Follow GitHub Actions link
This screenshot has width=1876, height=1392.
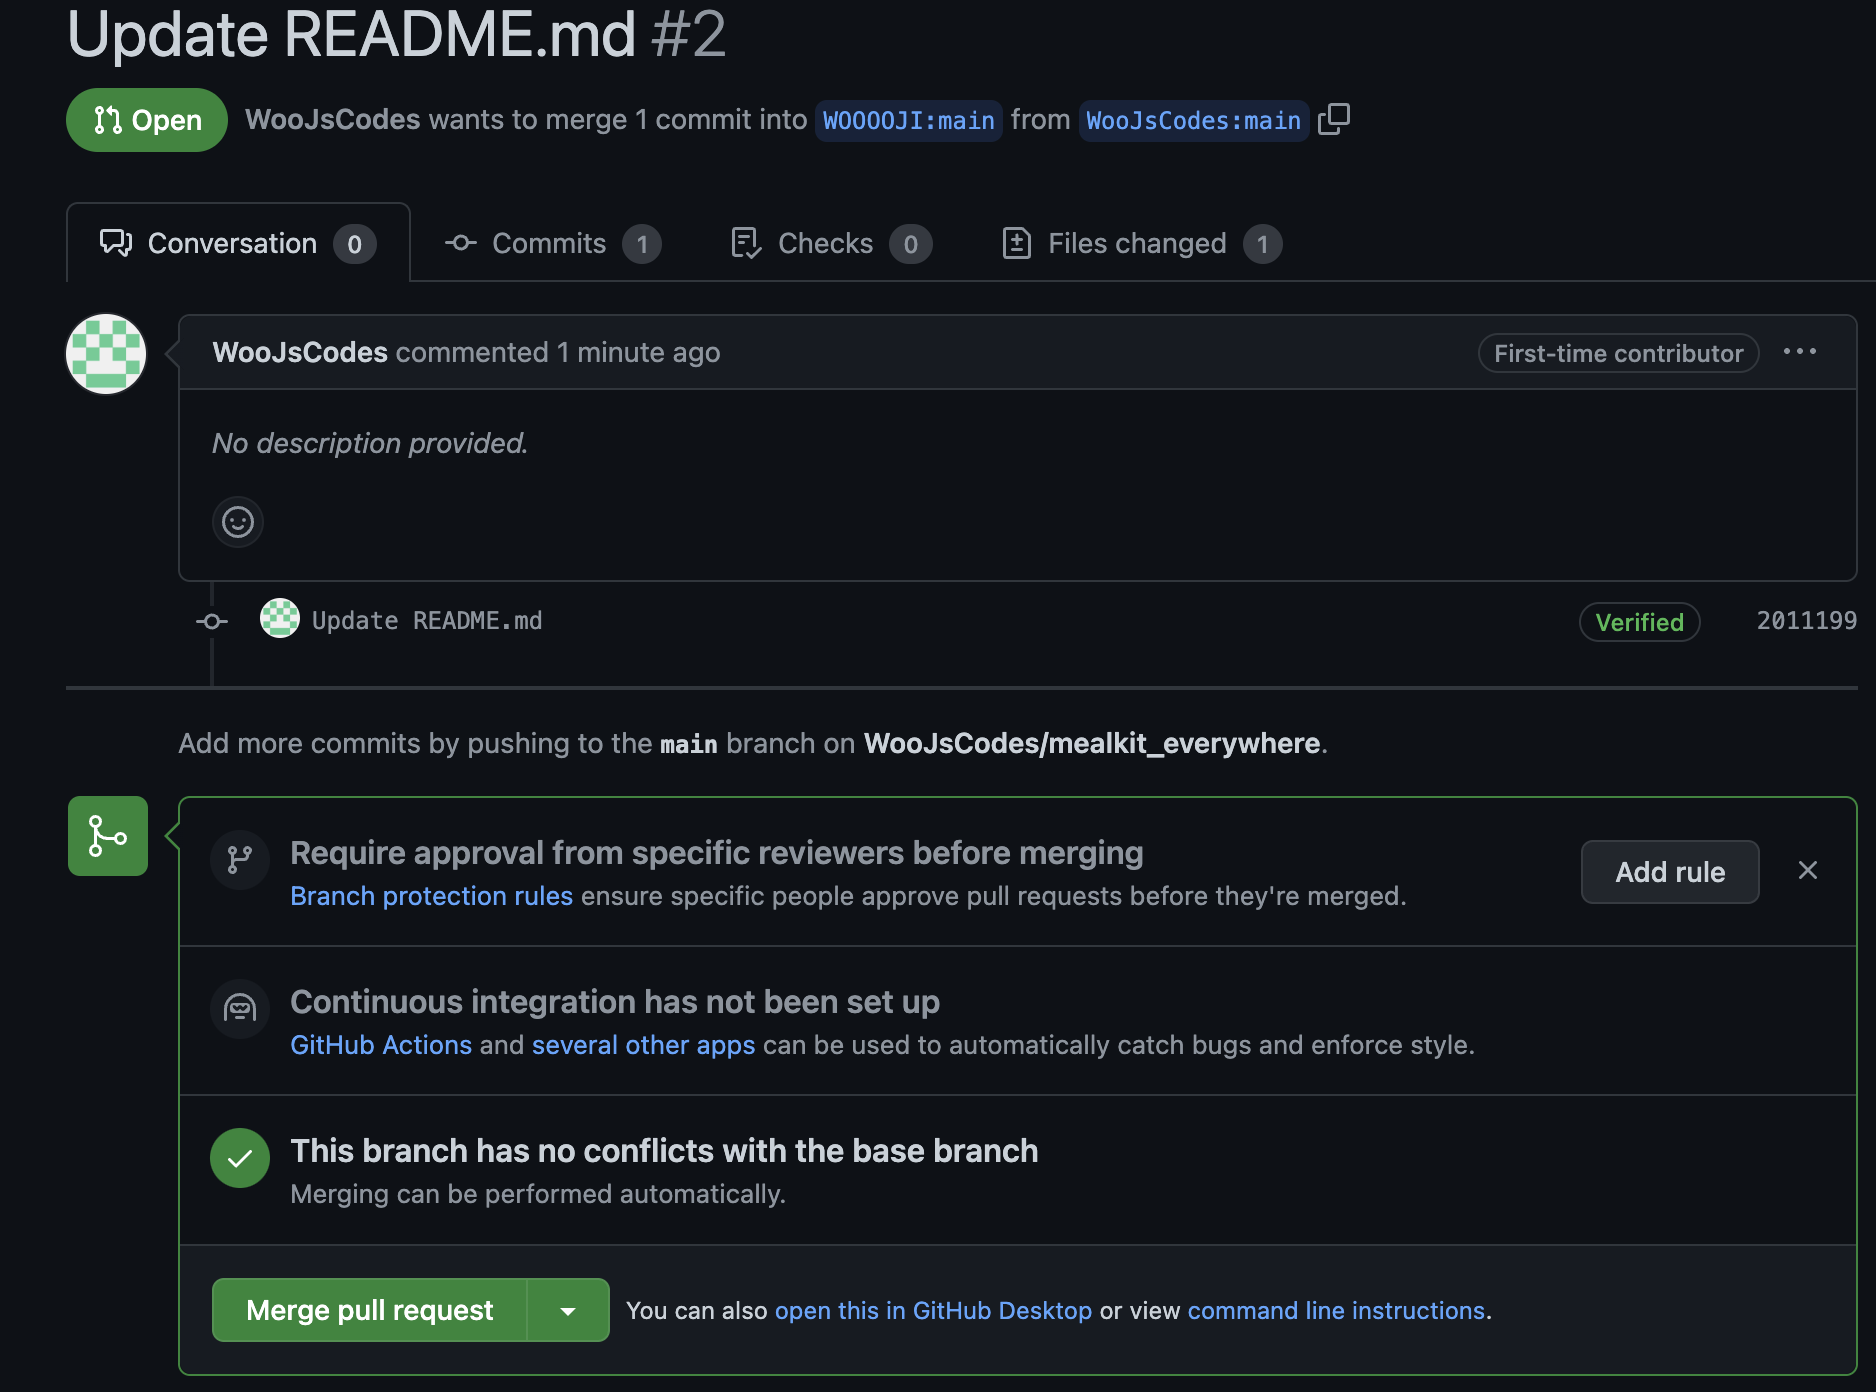pyautogui.click(x=381, y=1045)
